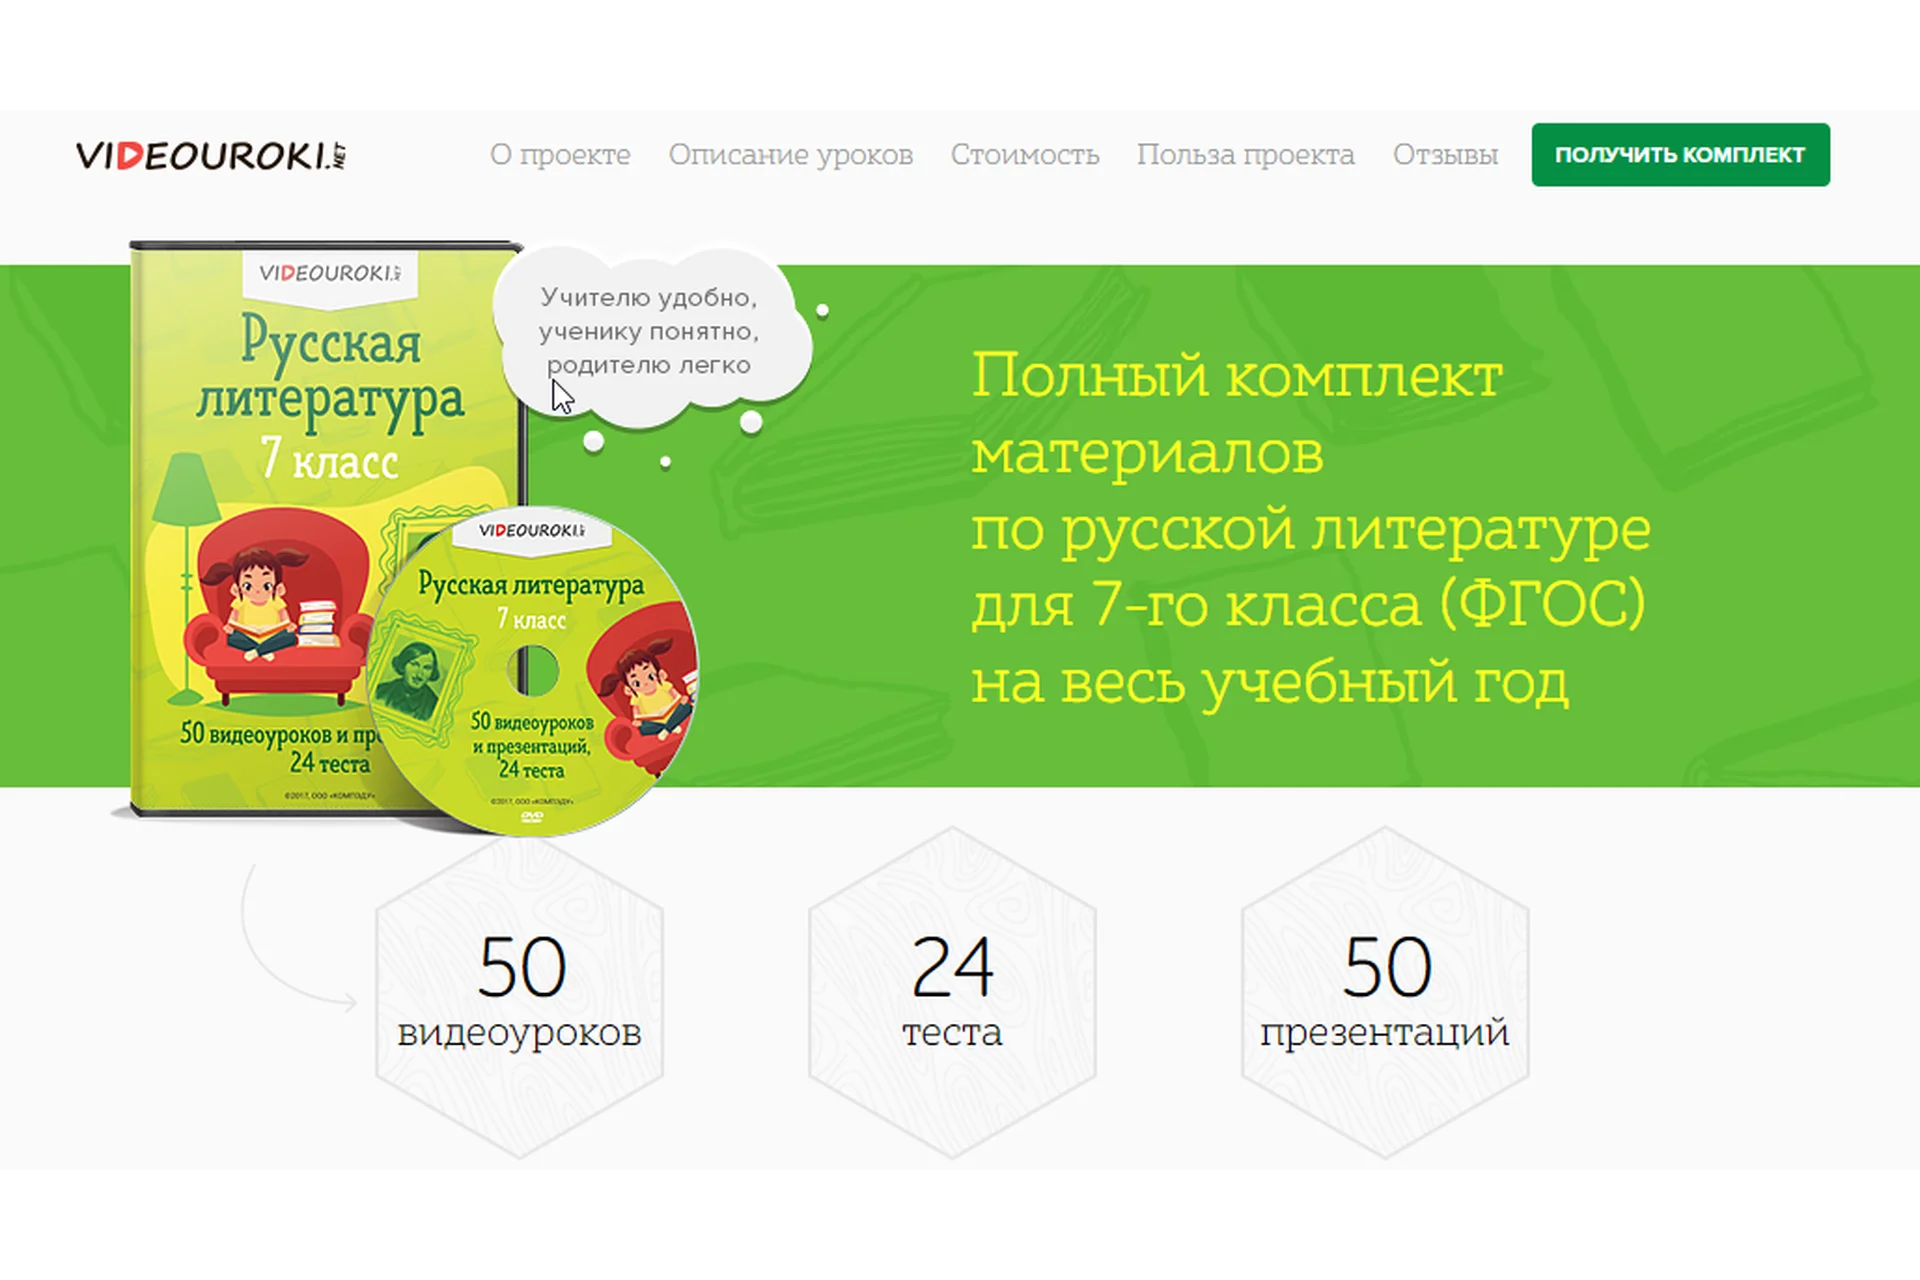Open the Описание уроков section
This screenshot has width=1920, height=1280.
[x=792, y=155]
